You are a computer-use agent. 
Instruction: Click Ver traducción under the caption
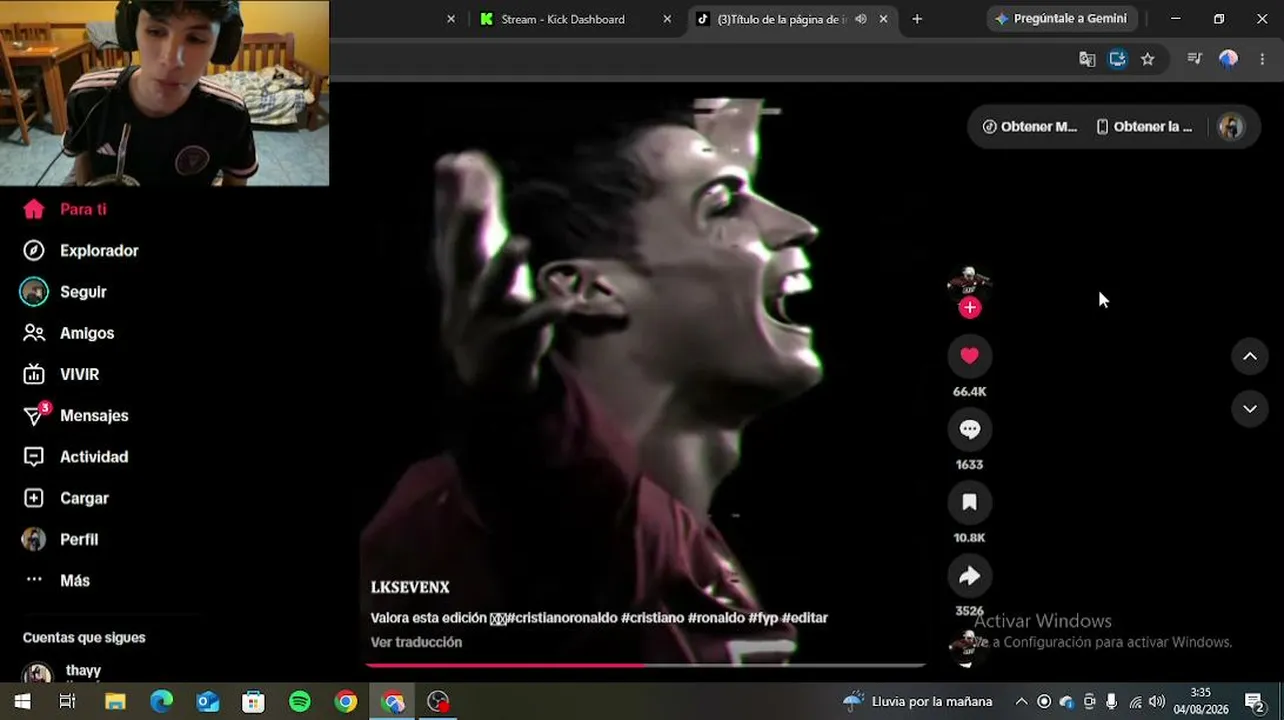(416, 642)
